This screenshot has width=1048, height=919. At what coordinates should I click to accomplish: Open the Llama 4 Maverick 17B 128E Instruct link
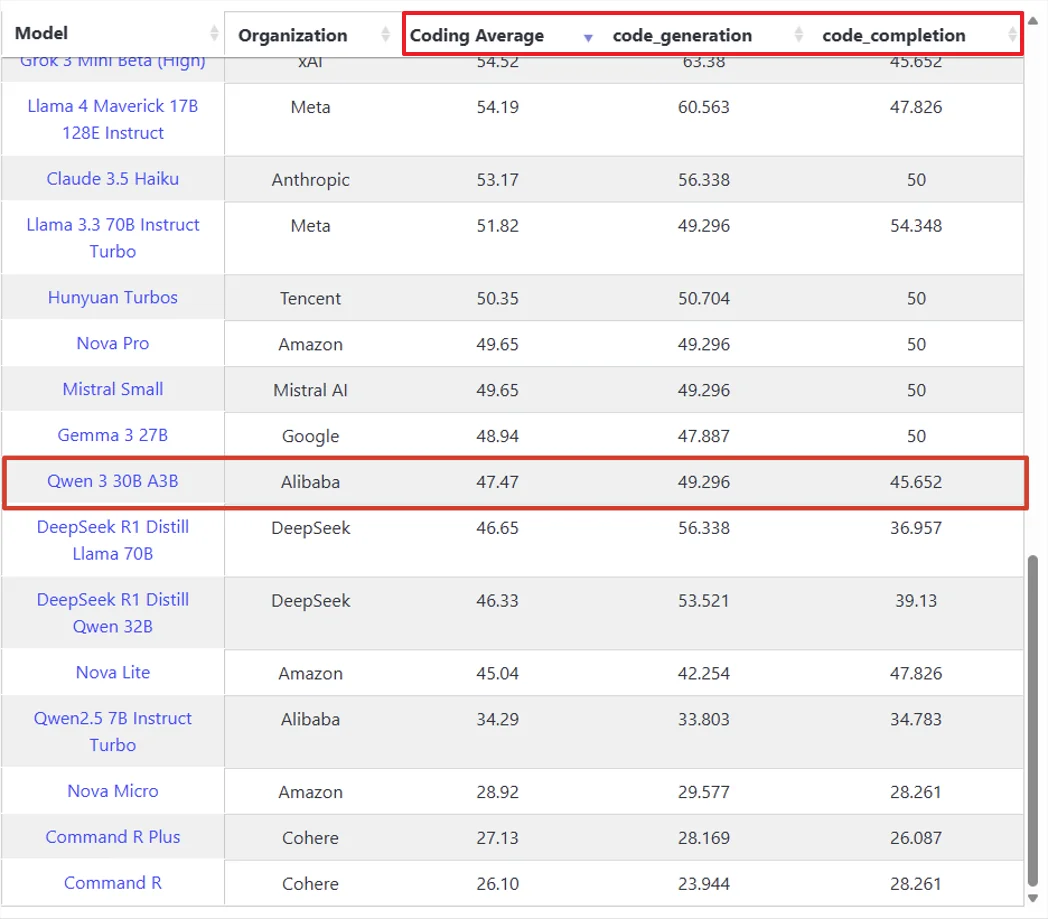(x=113, y=120)
